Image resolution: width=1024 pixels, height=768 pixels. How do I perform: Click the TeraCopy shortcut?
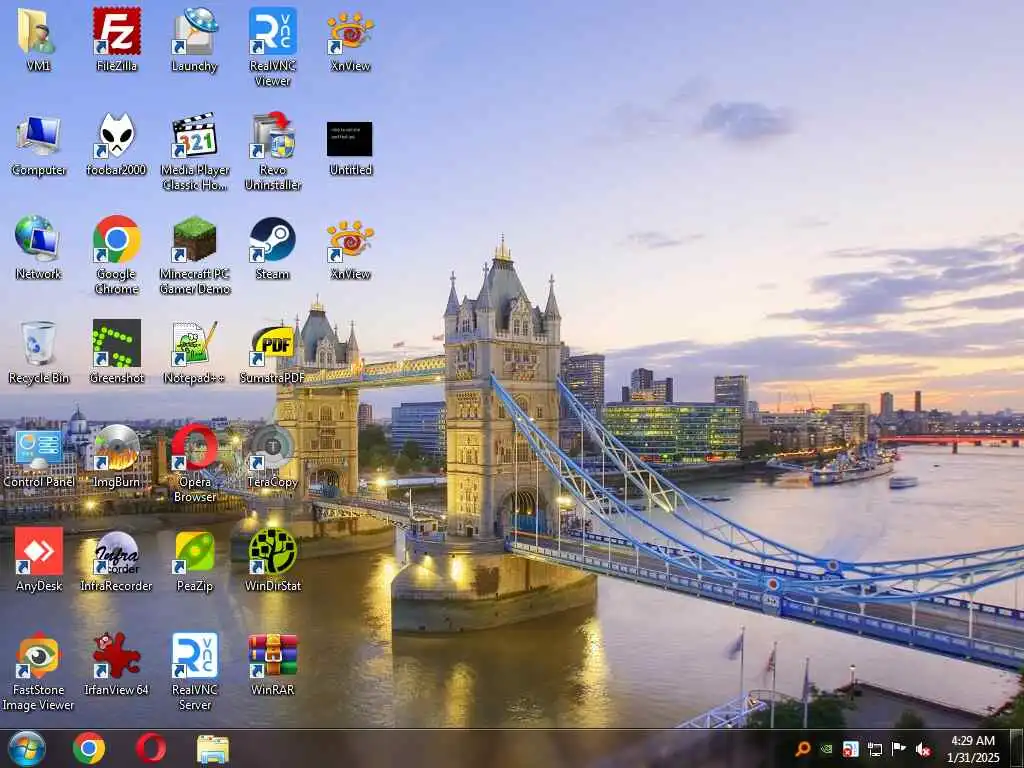pyautogui.click(x=272, y=448)
